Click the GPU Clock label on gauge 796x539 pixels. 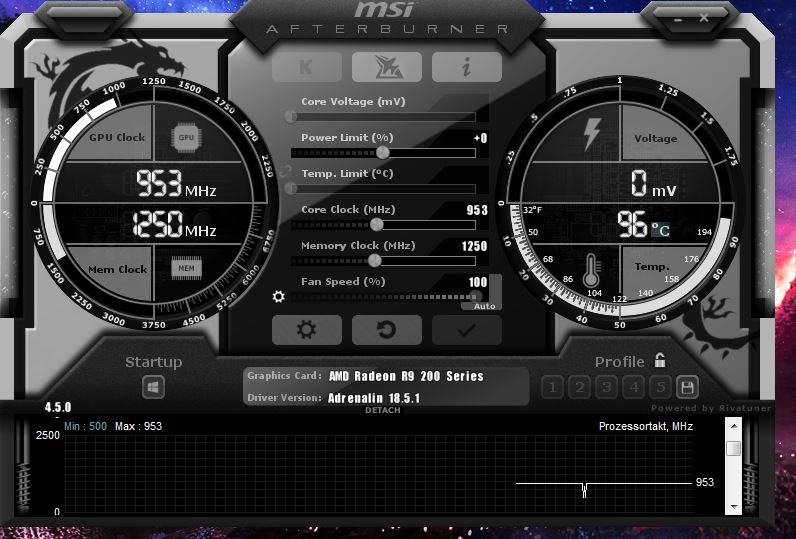pyautogui.click(x=117, y=138)
